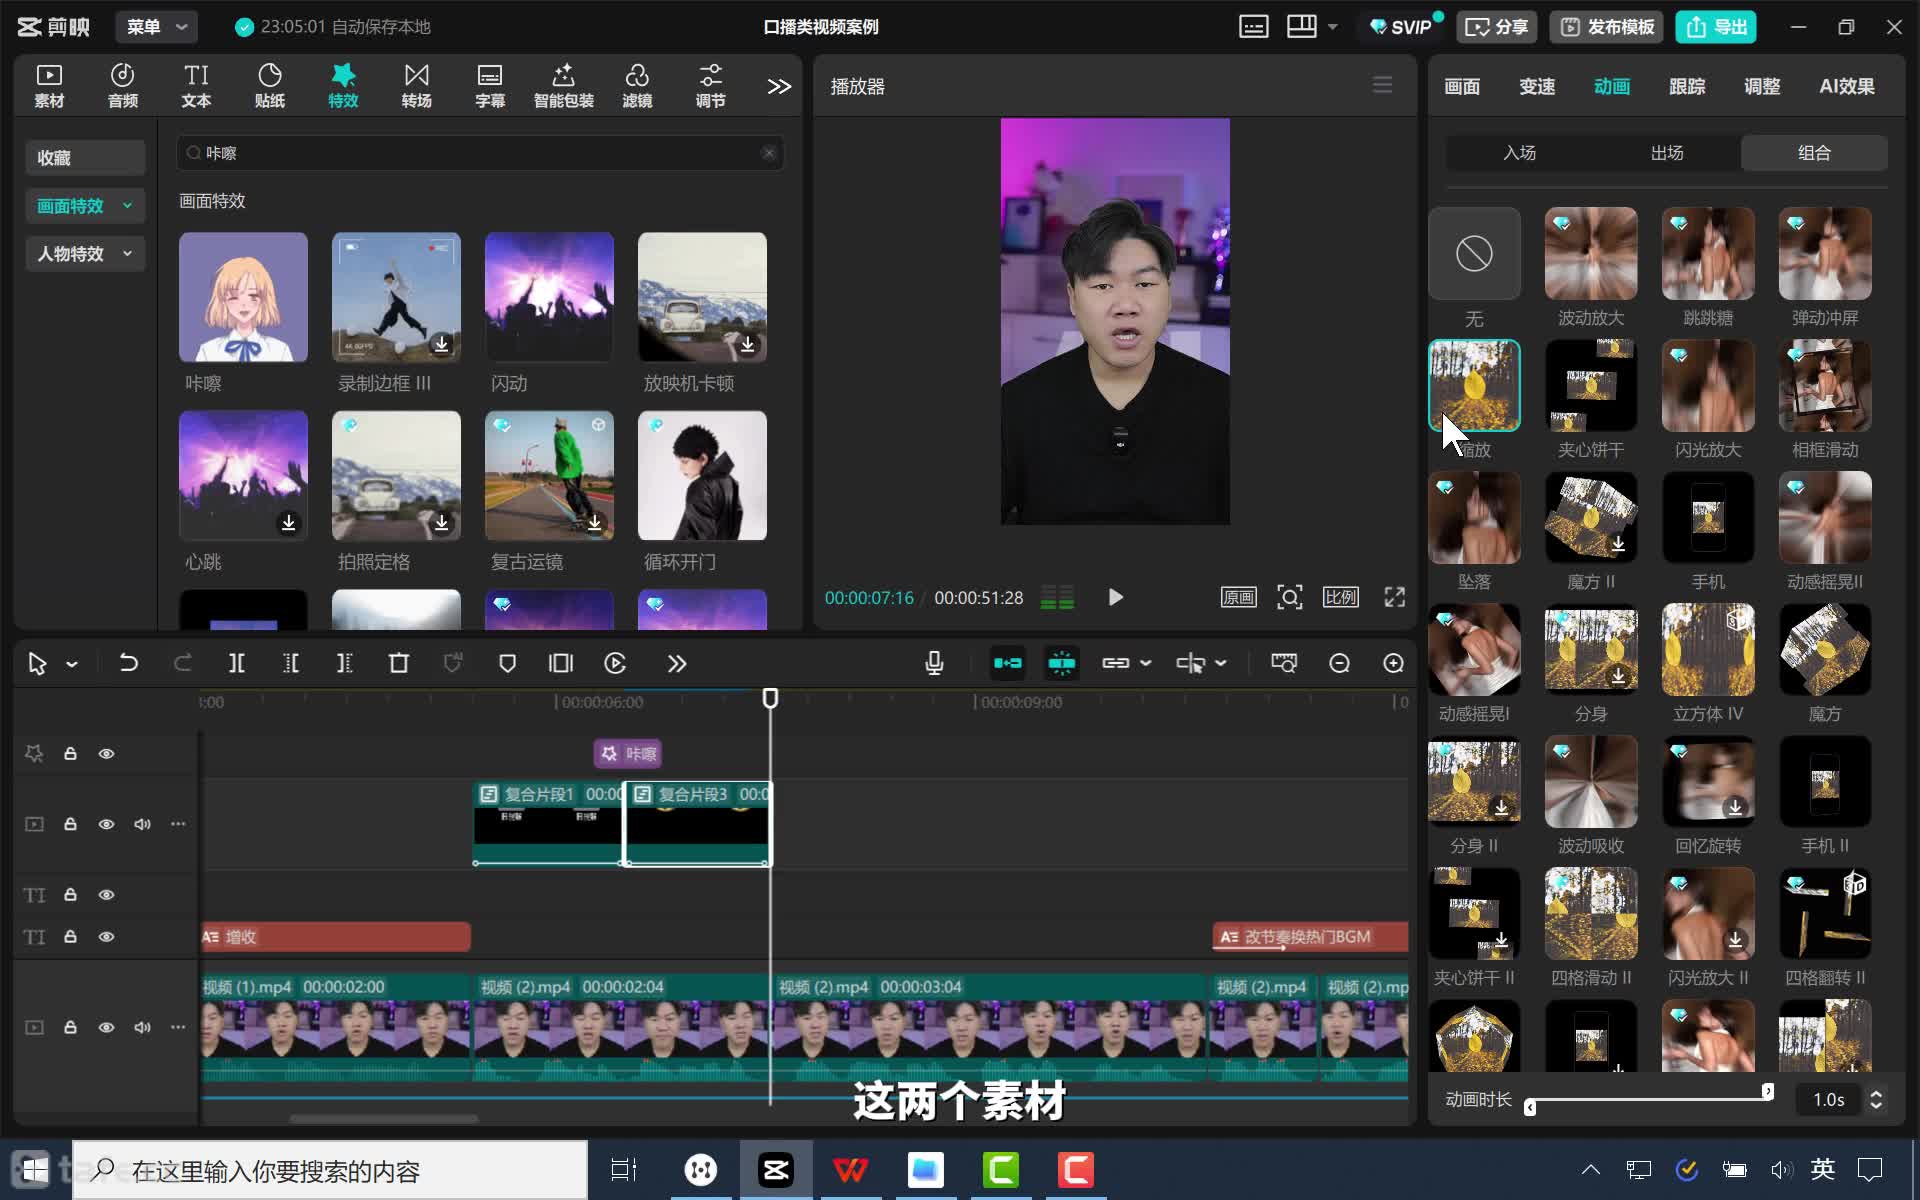Viewport: 1920px width, 1200px height.
Task: Lock the effects track
Action: 70,753
